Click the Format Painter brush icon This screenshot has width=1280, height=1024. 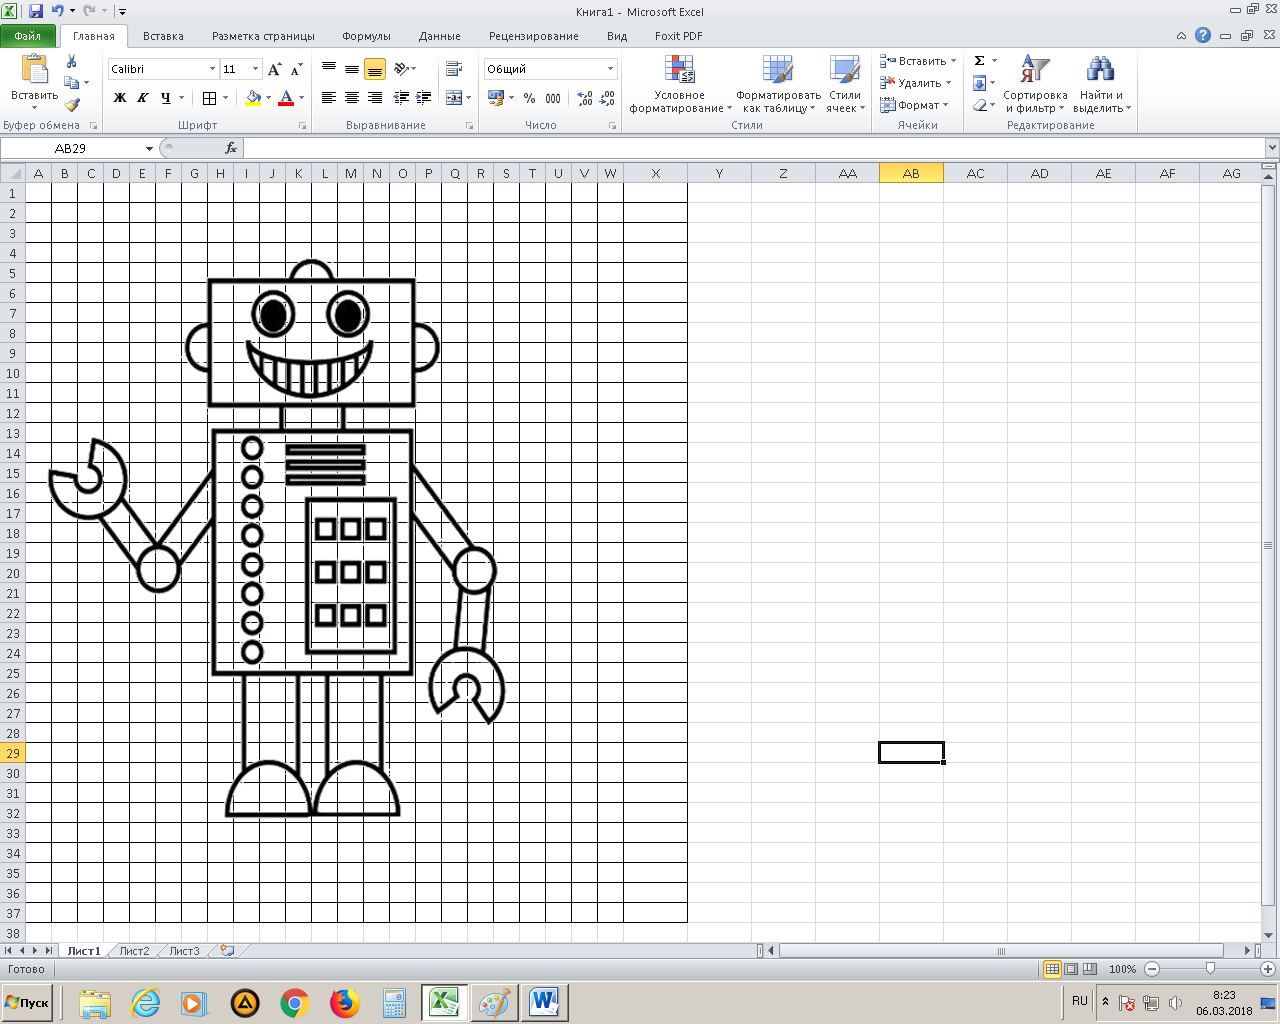tap(72, 105)
